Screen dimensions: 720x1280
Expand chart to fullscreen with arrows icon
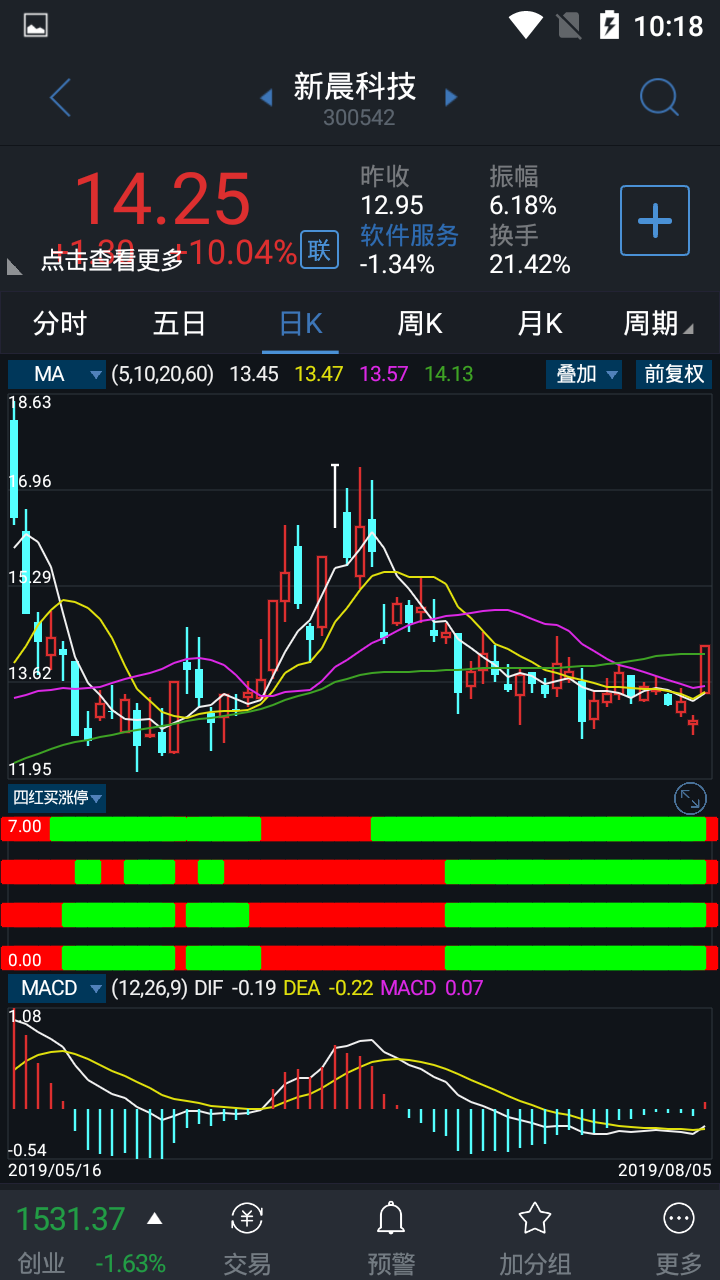pos(691,798)
